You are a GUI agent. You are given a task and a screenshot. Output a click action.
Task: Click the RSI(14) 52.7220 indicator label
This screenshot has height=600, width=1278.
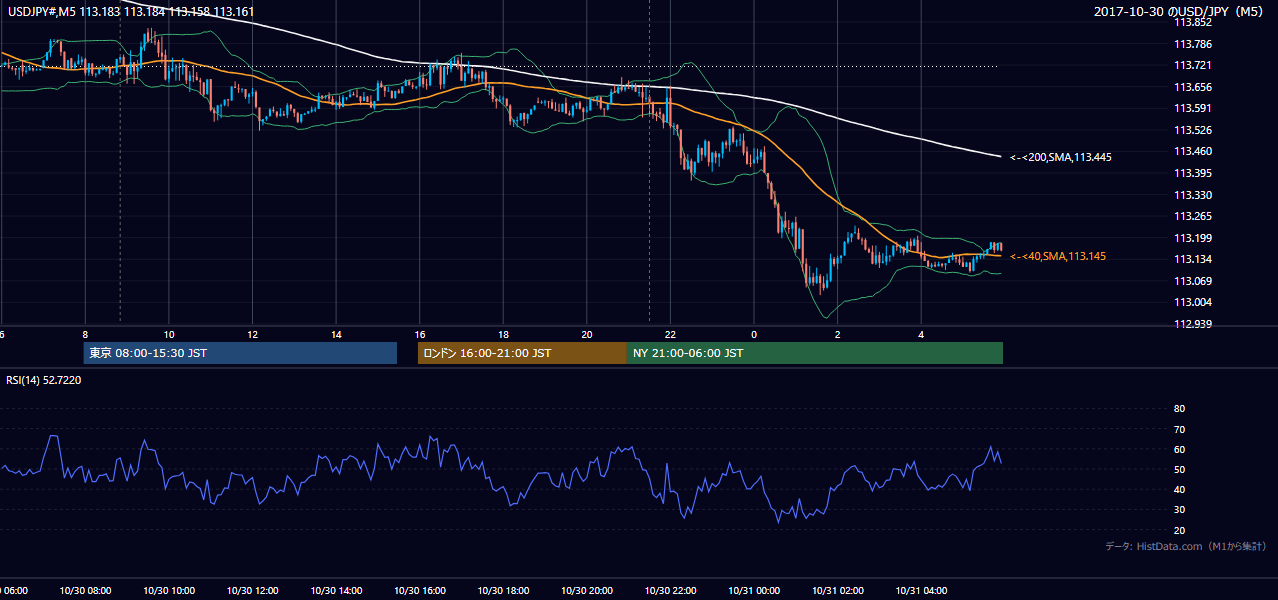pos(44,380)
